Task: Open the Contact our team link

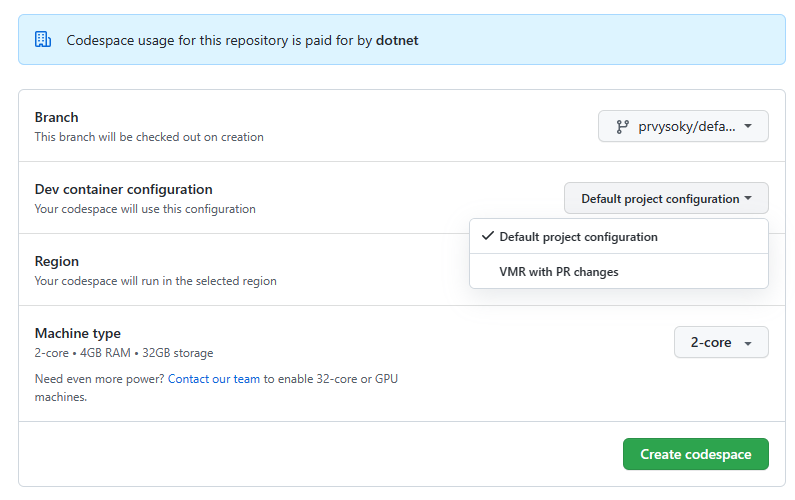Action: [213, 379]
